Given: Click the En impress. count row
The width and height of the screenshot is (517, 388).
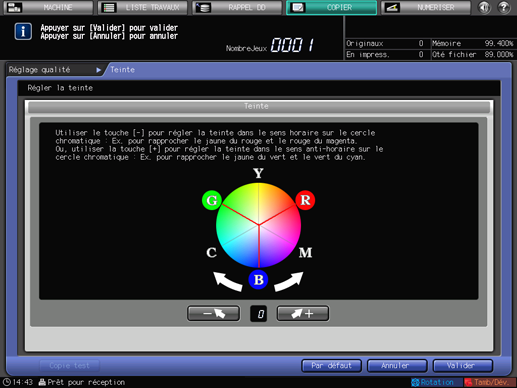Looking at the screenshot, I should 387,54.
